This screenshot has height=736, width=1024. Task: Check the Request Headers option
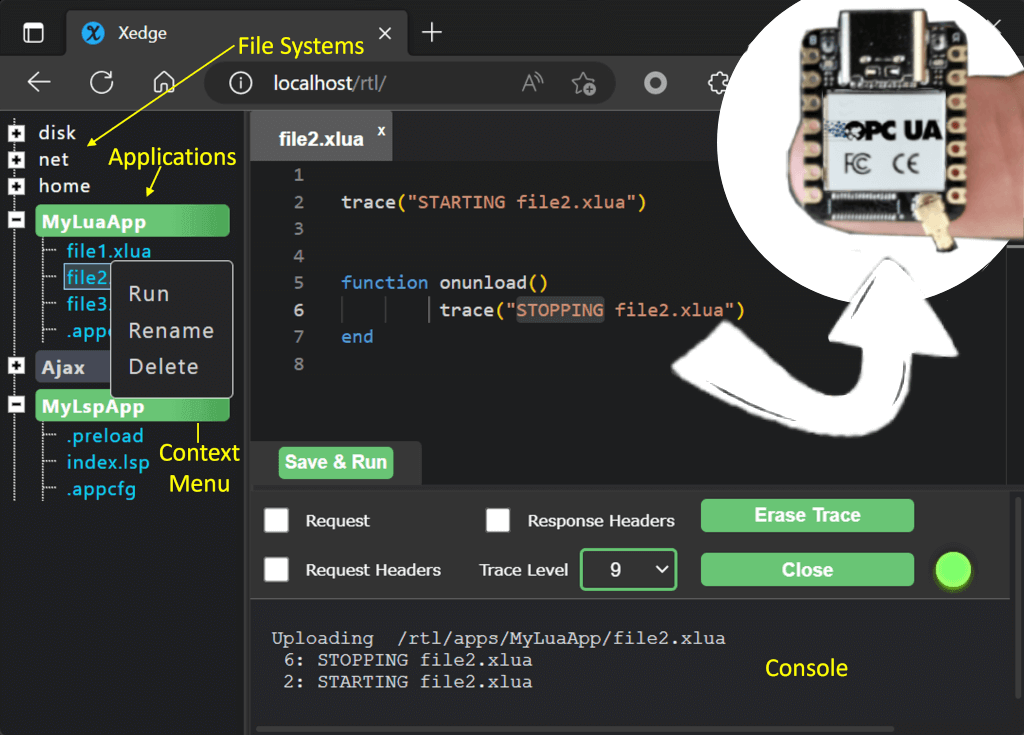[276, 569]
